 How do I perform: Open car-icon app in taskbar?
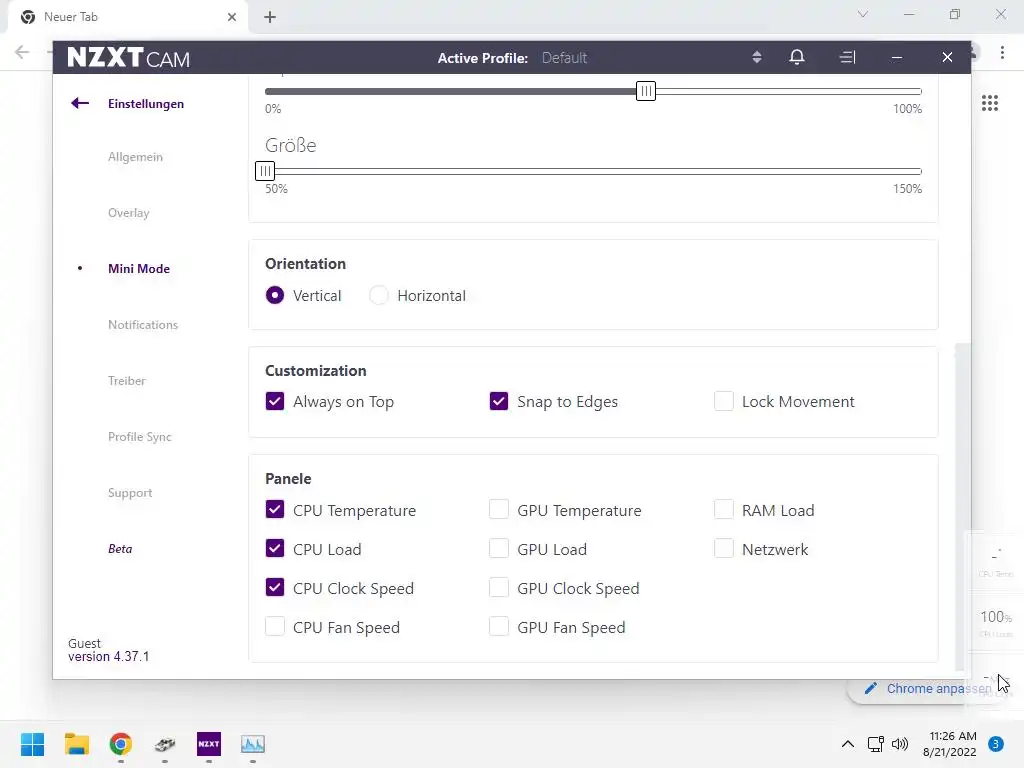pos(165,744)
